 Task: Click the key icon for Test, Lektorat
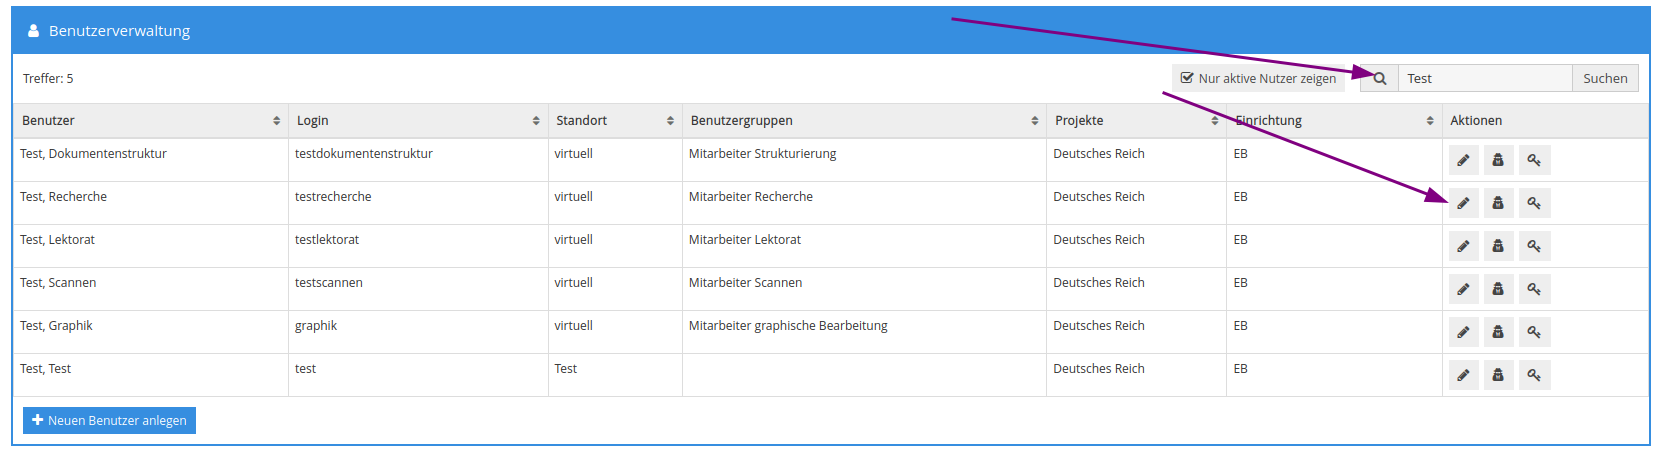pos(1534,246)
